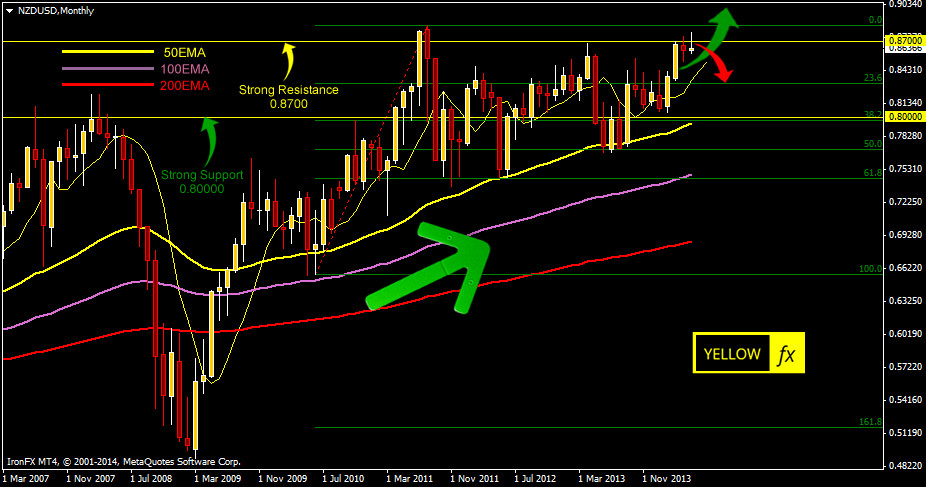The width and height of the screenshot is (926, 487).
Task: Select the 50EMA legend text
Action: point(184,50)
